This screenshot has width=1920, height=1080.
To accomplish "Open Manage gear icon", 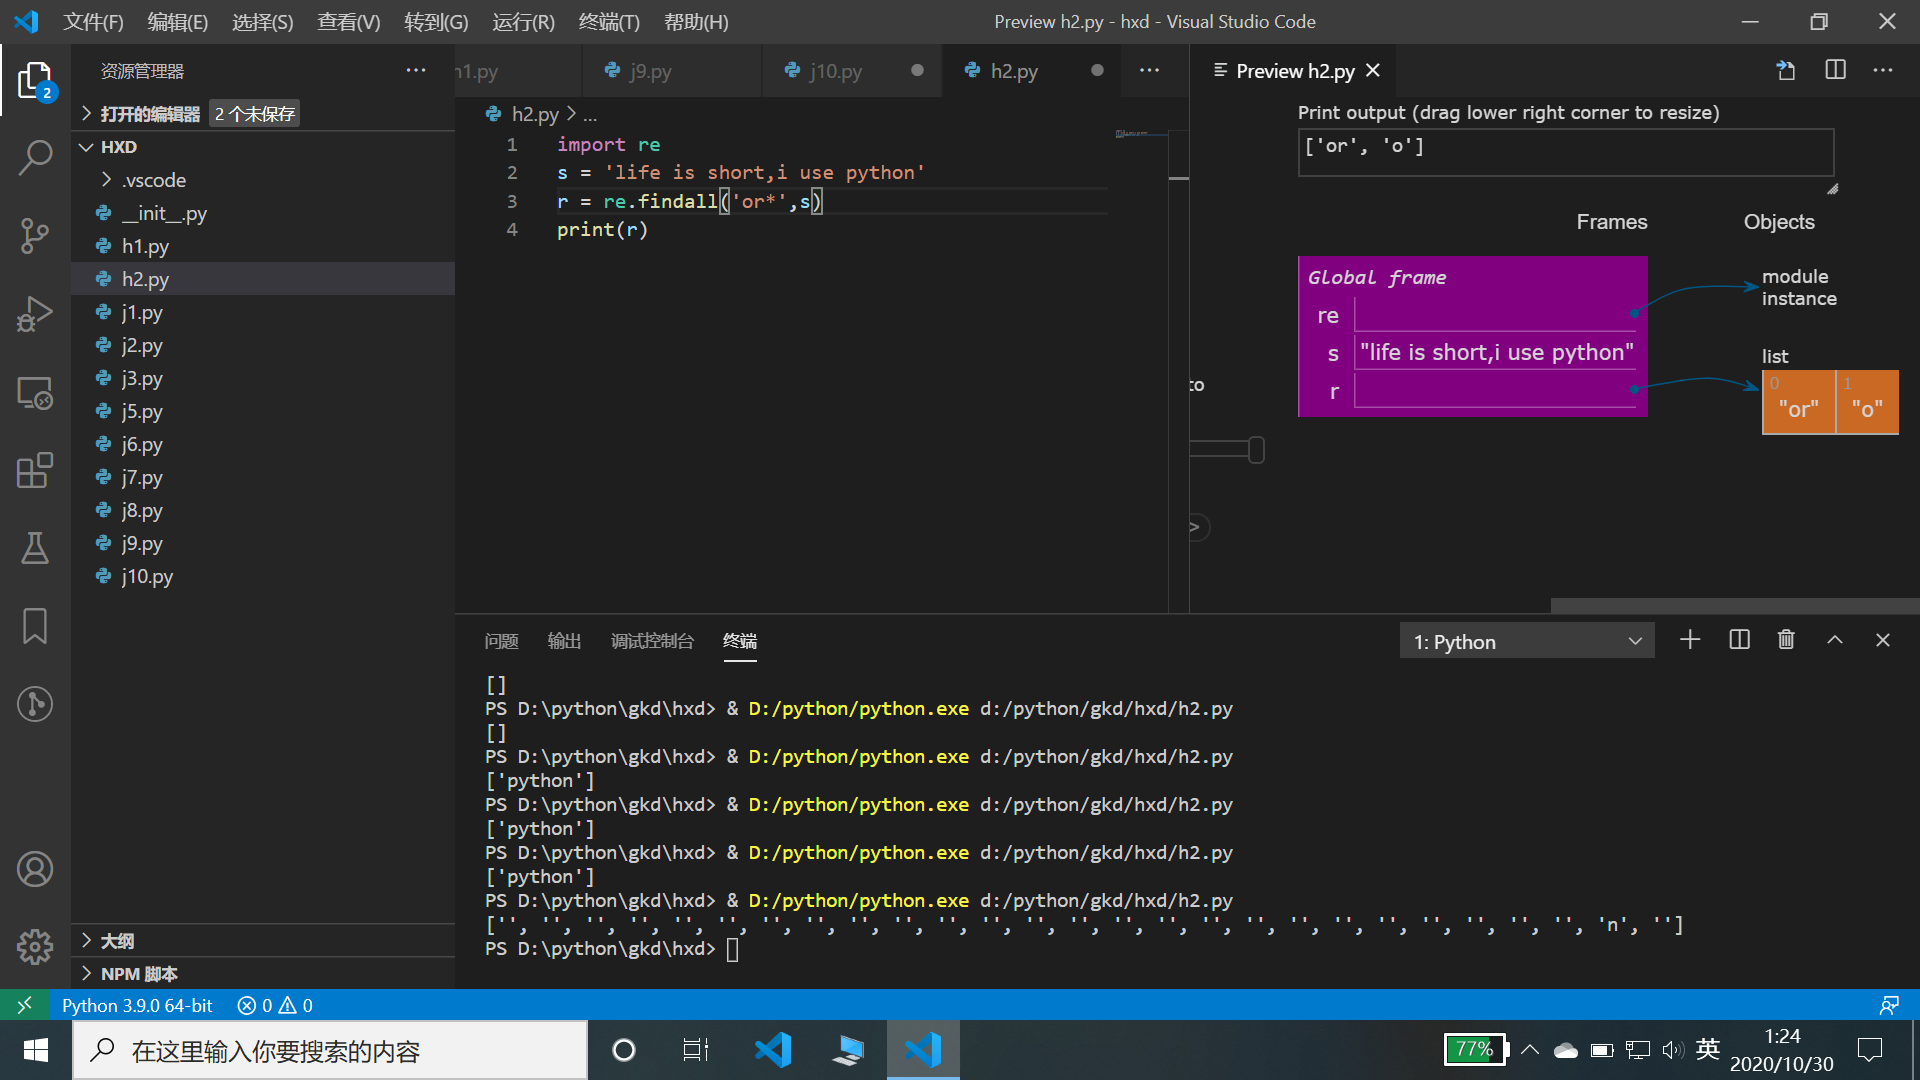I will (35, 946).
